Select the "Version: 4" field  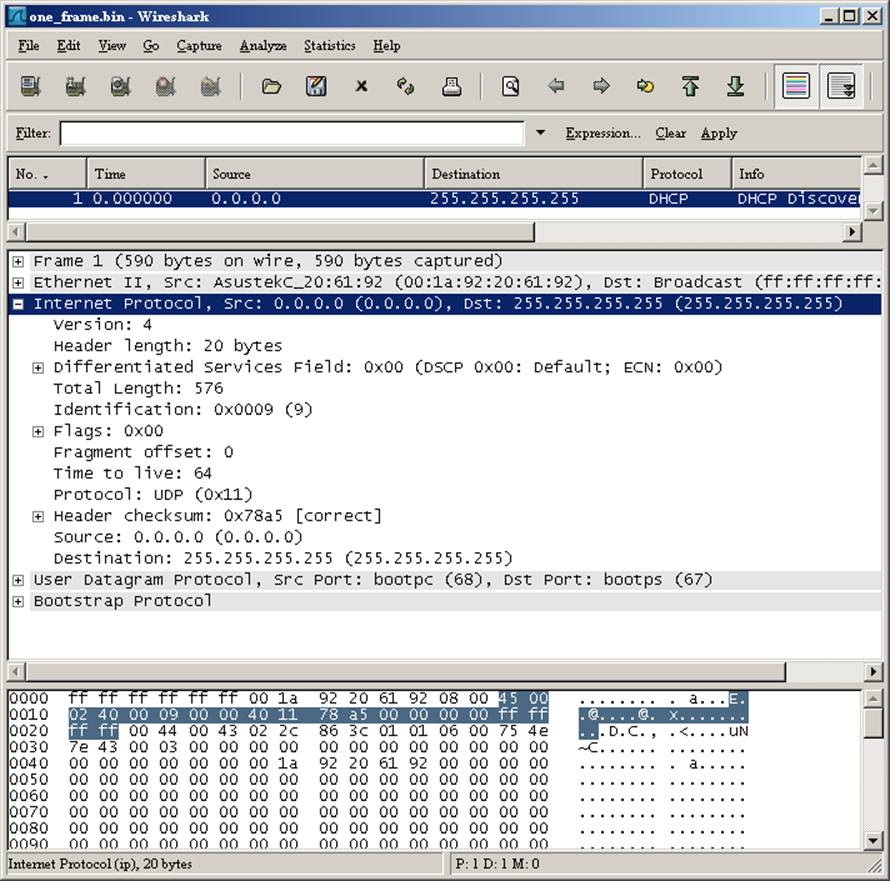point(103,325)
